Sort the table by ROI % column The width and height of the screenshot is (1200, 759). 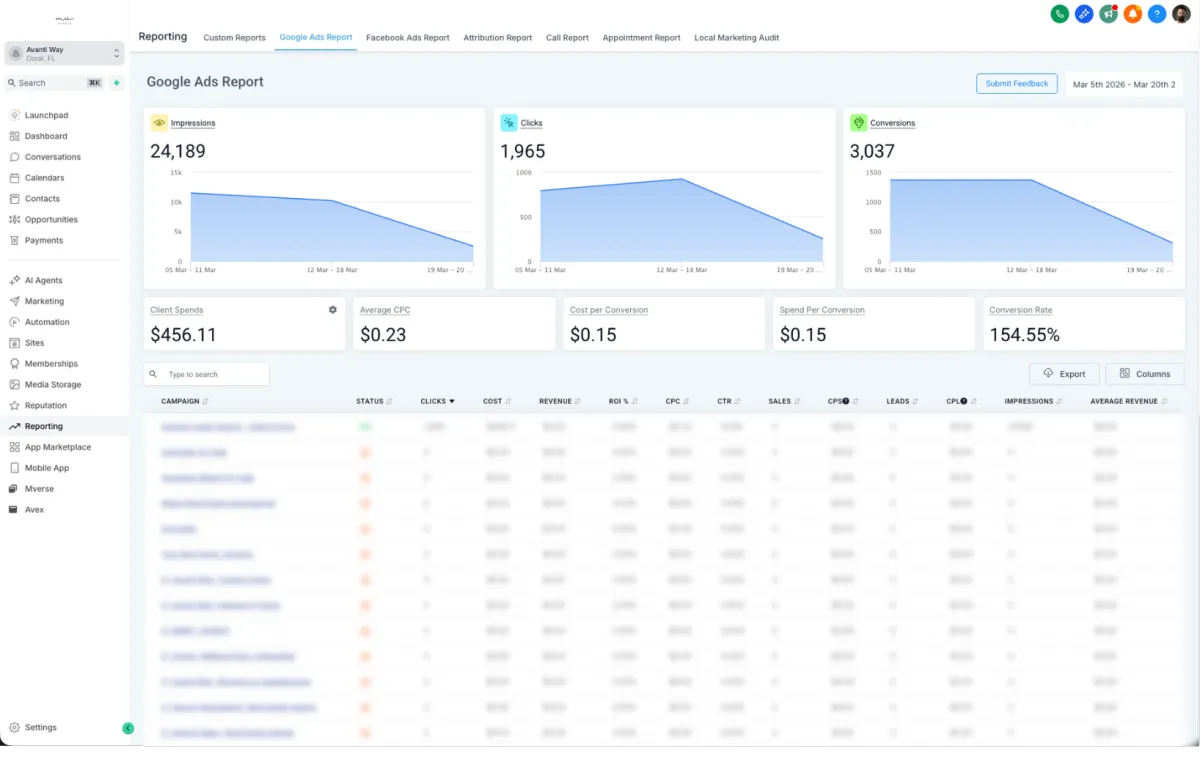[623, 401]
